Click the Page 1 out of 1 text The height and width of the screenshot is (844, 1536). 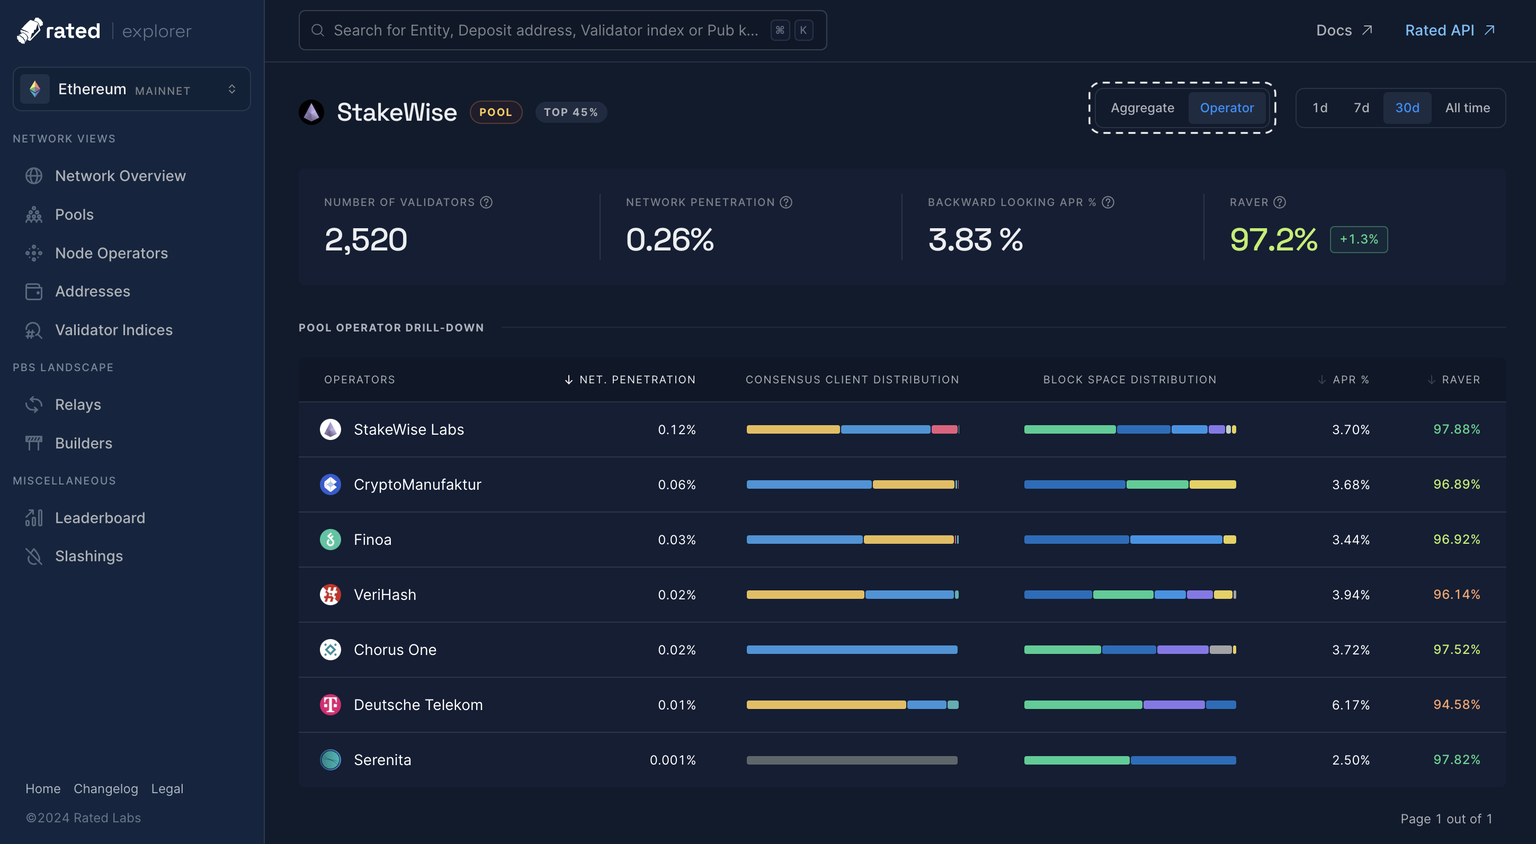coord(1446,819)
